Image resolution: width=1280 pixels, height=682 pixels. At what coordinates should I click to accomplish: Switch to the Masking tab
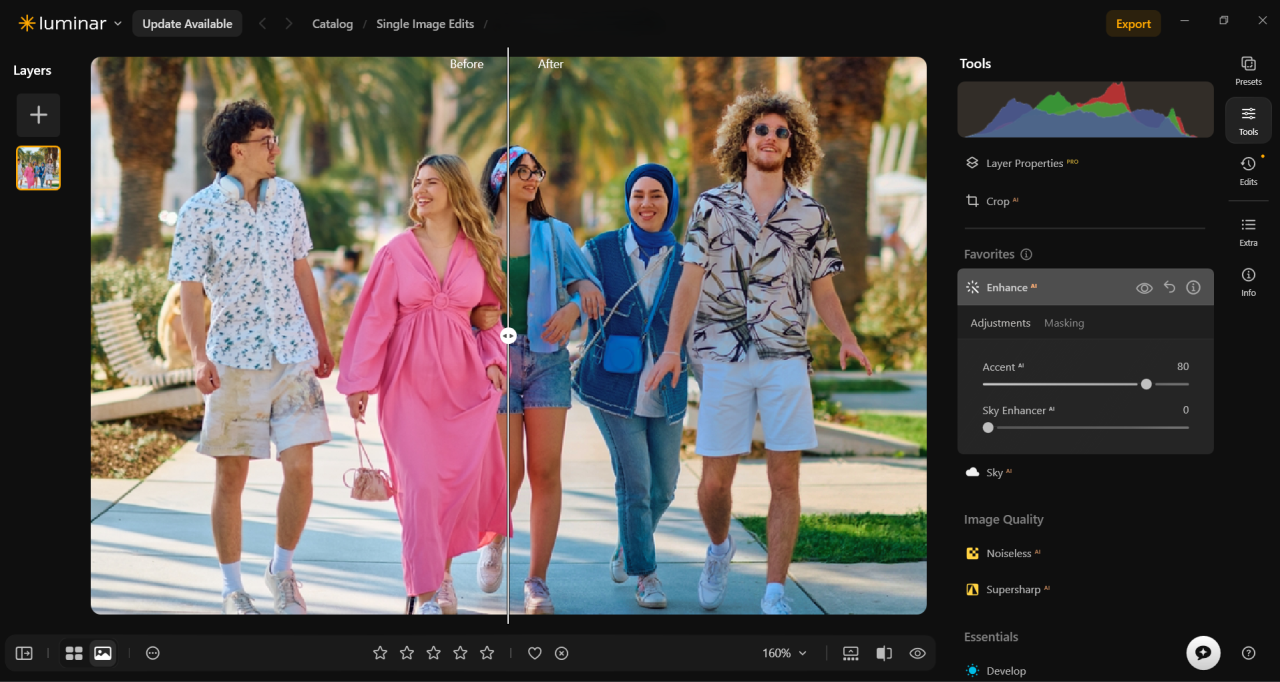[x=1064, y=323]
